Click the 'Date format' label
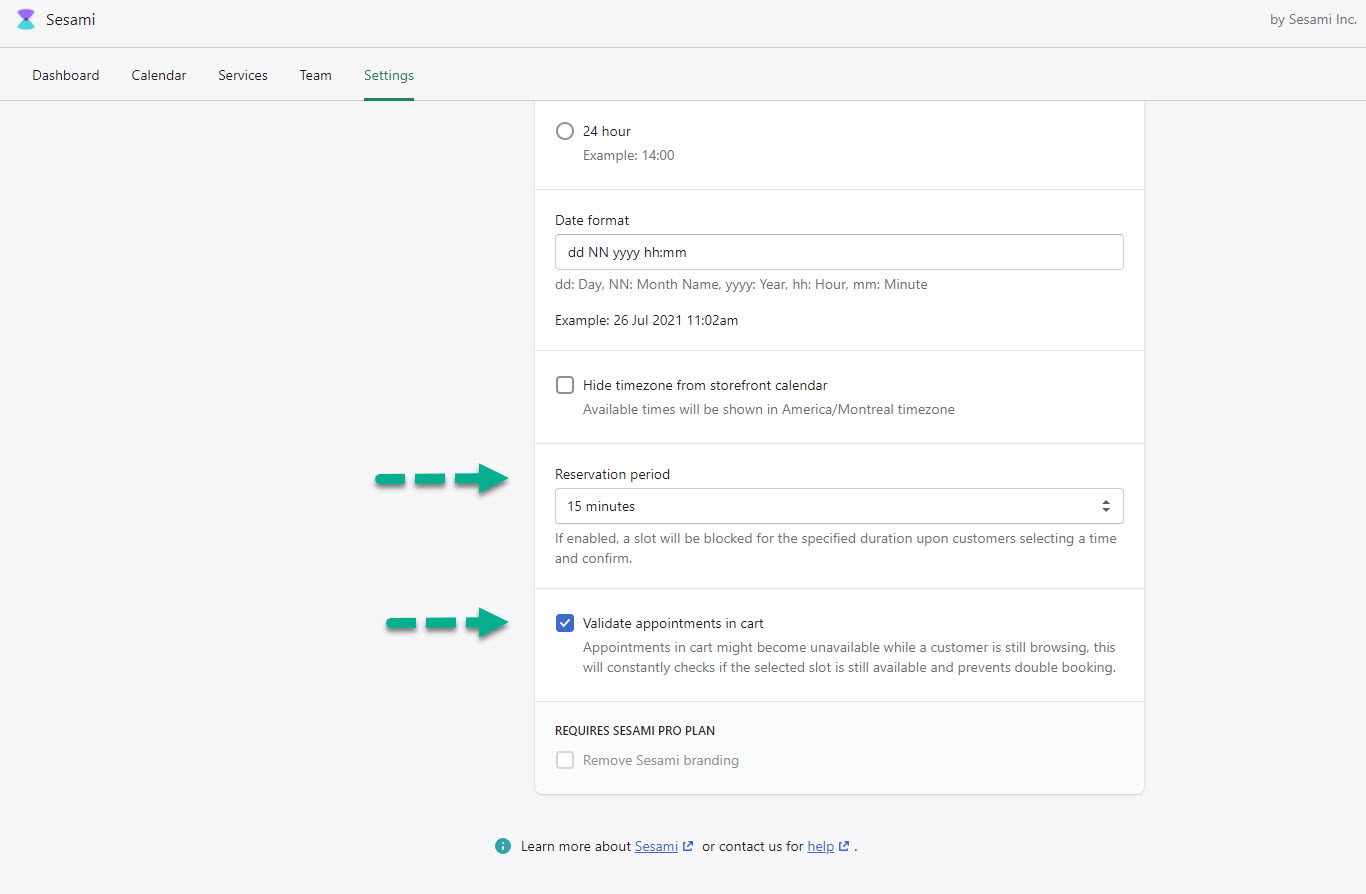The height and width of the screenshot is (894, 1366). [592, 220]
